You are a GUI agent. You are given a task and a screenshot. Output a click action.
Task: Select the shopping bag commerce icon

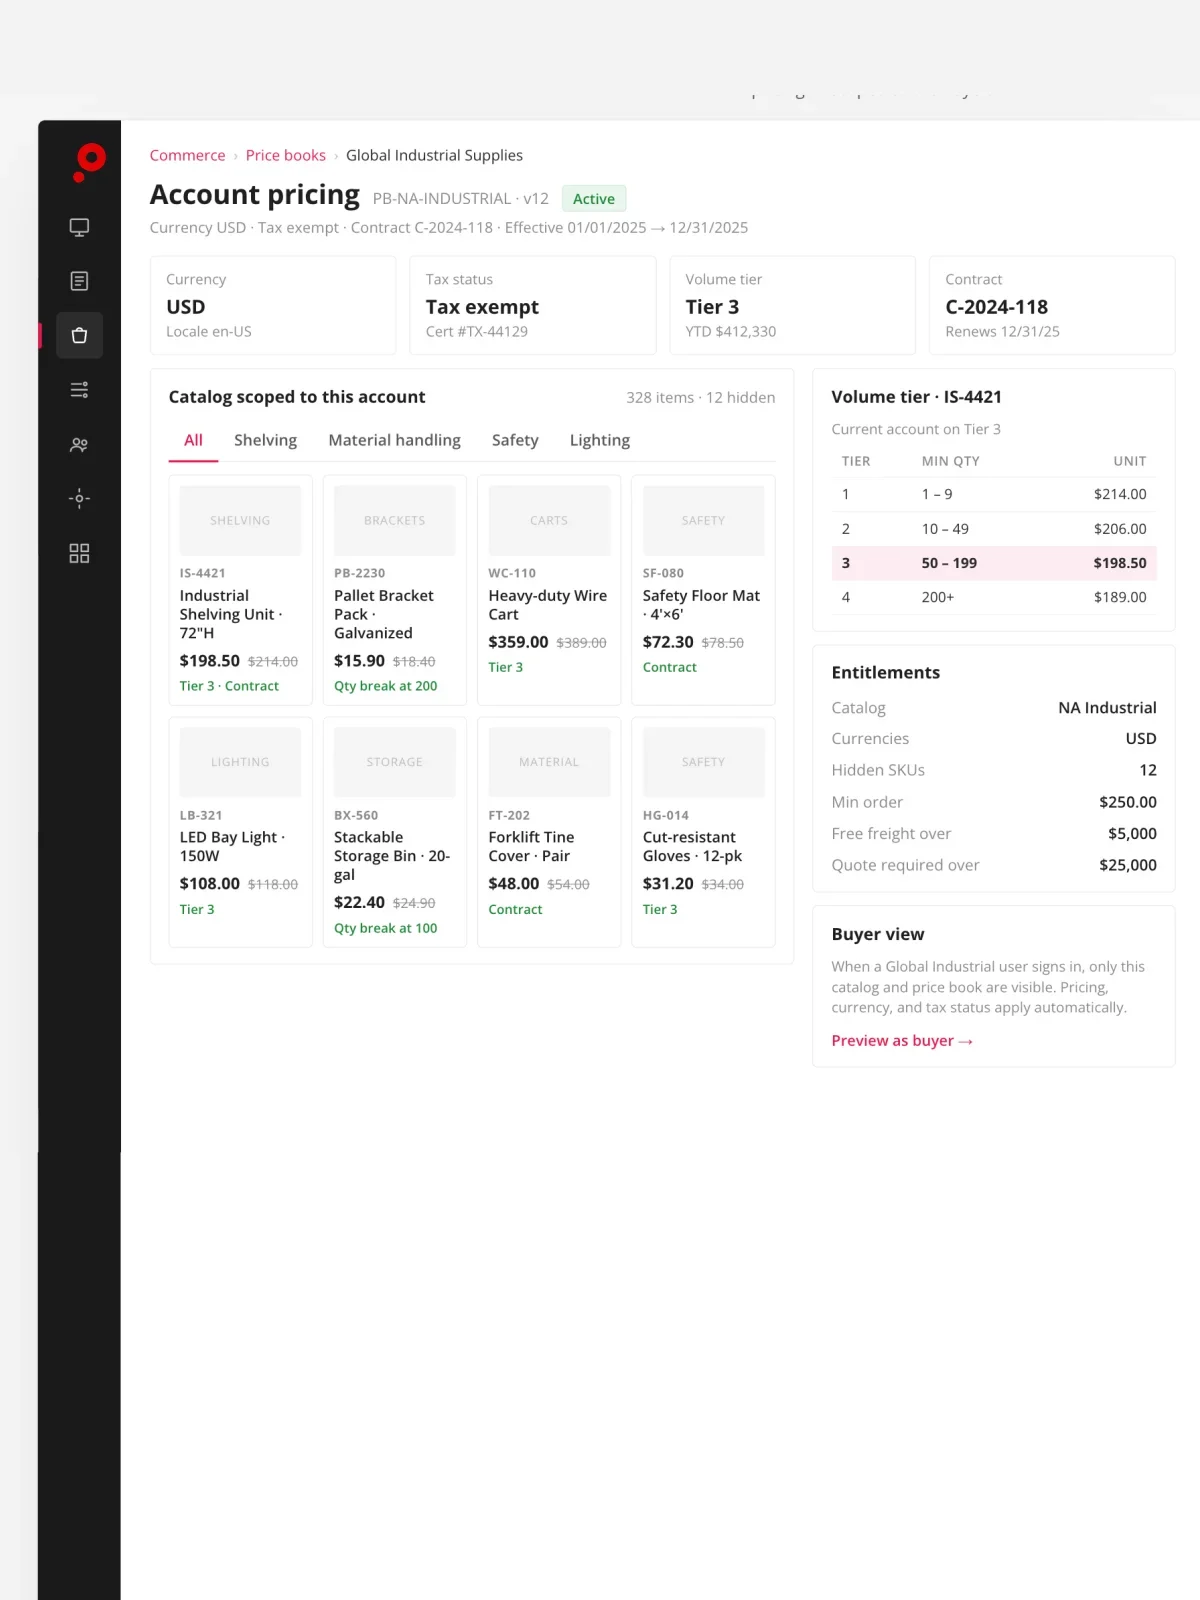[80, 335]
